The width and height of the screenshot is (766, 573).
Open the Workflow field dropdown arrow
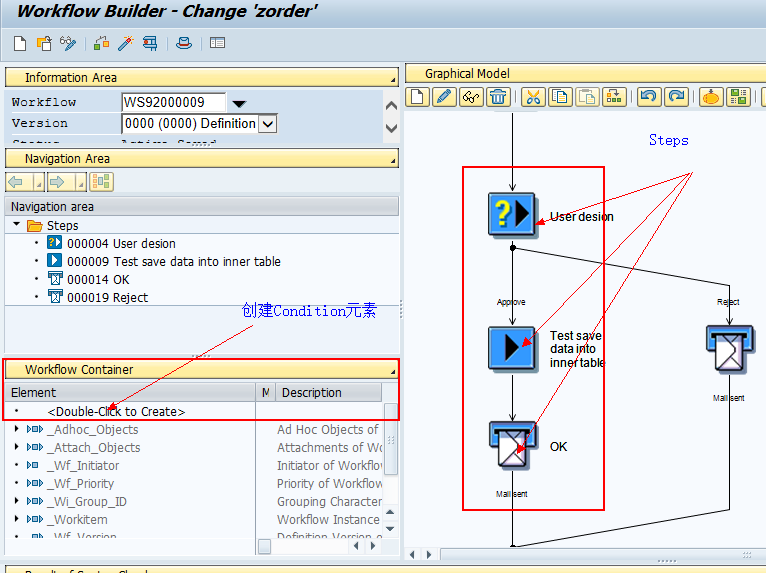[239, 104]
